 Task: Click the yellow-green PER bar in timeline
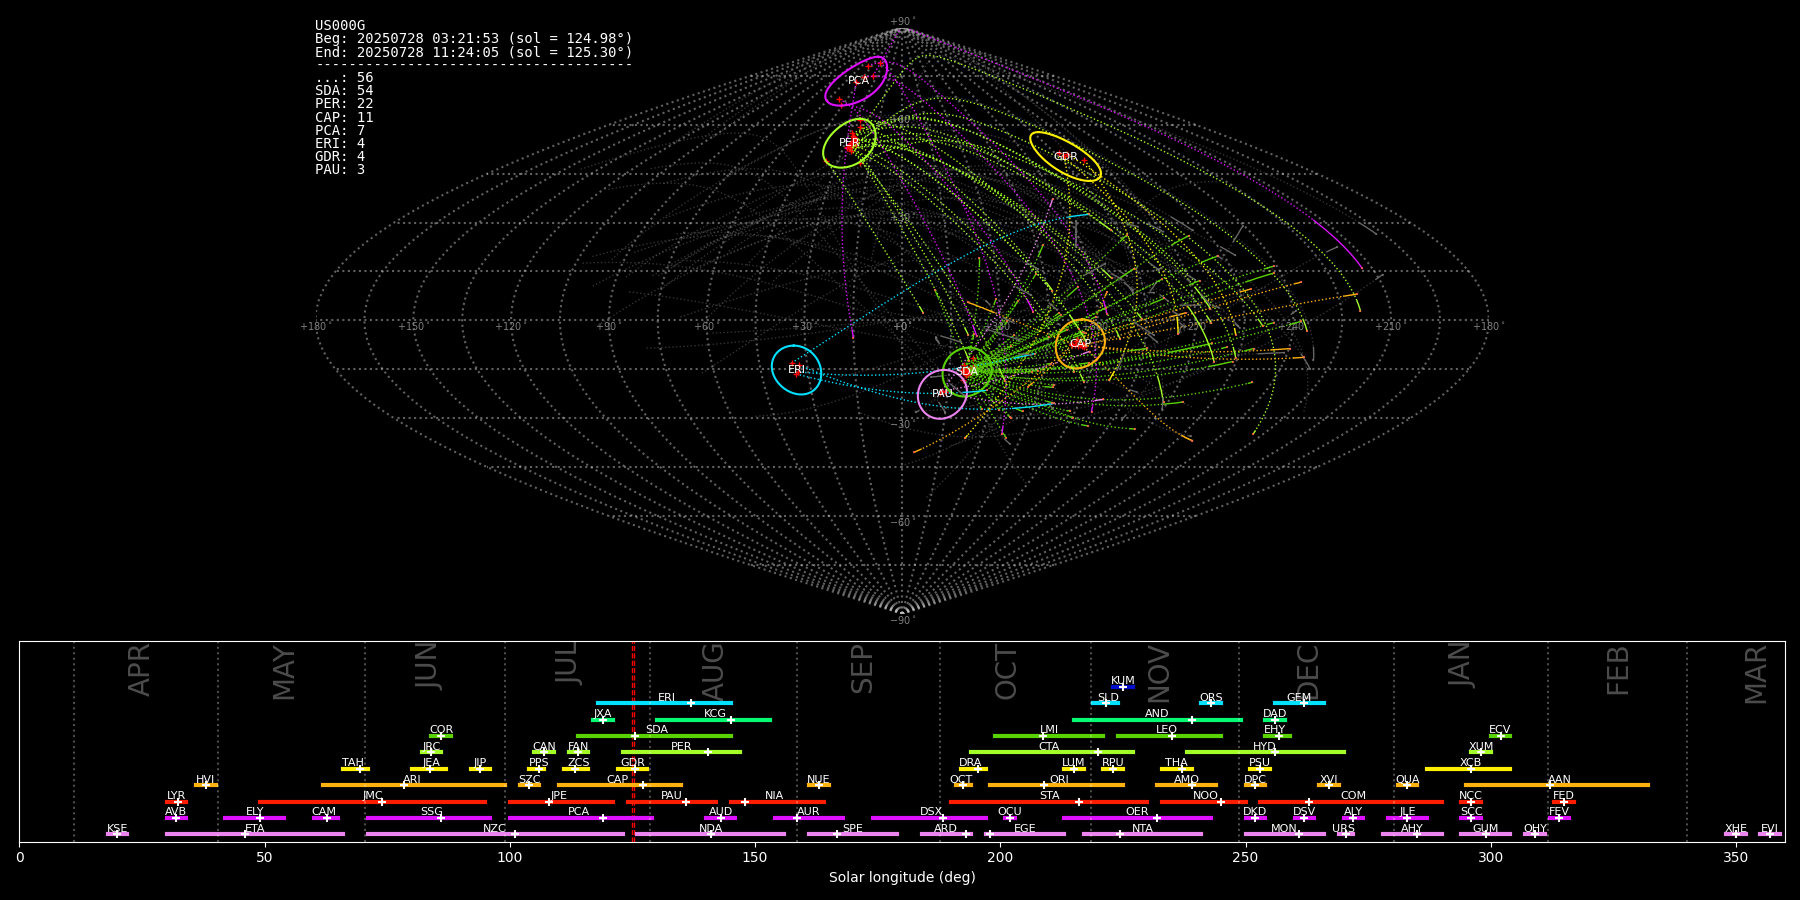click(x=681, y=752)
